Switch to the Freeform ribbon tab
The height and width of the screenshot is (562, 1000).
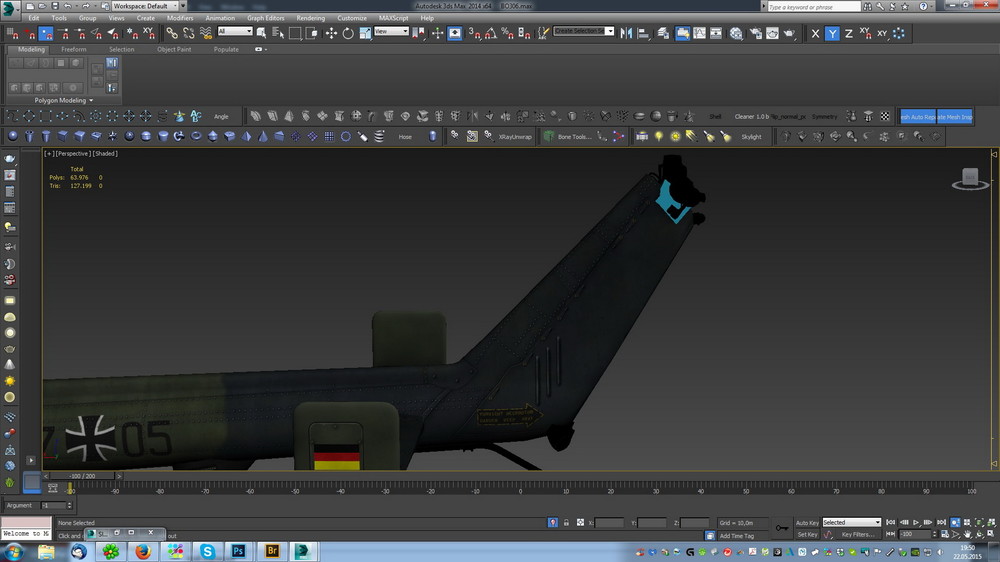[x=74, y=49]
